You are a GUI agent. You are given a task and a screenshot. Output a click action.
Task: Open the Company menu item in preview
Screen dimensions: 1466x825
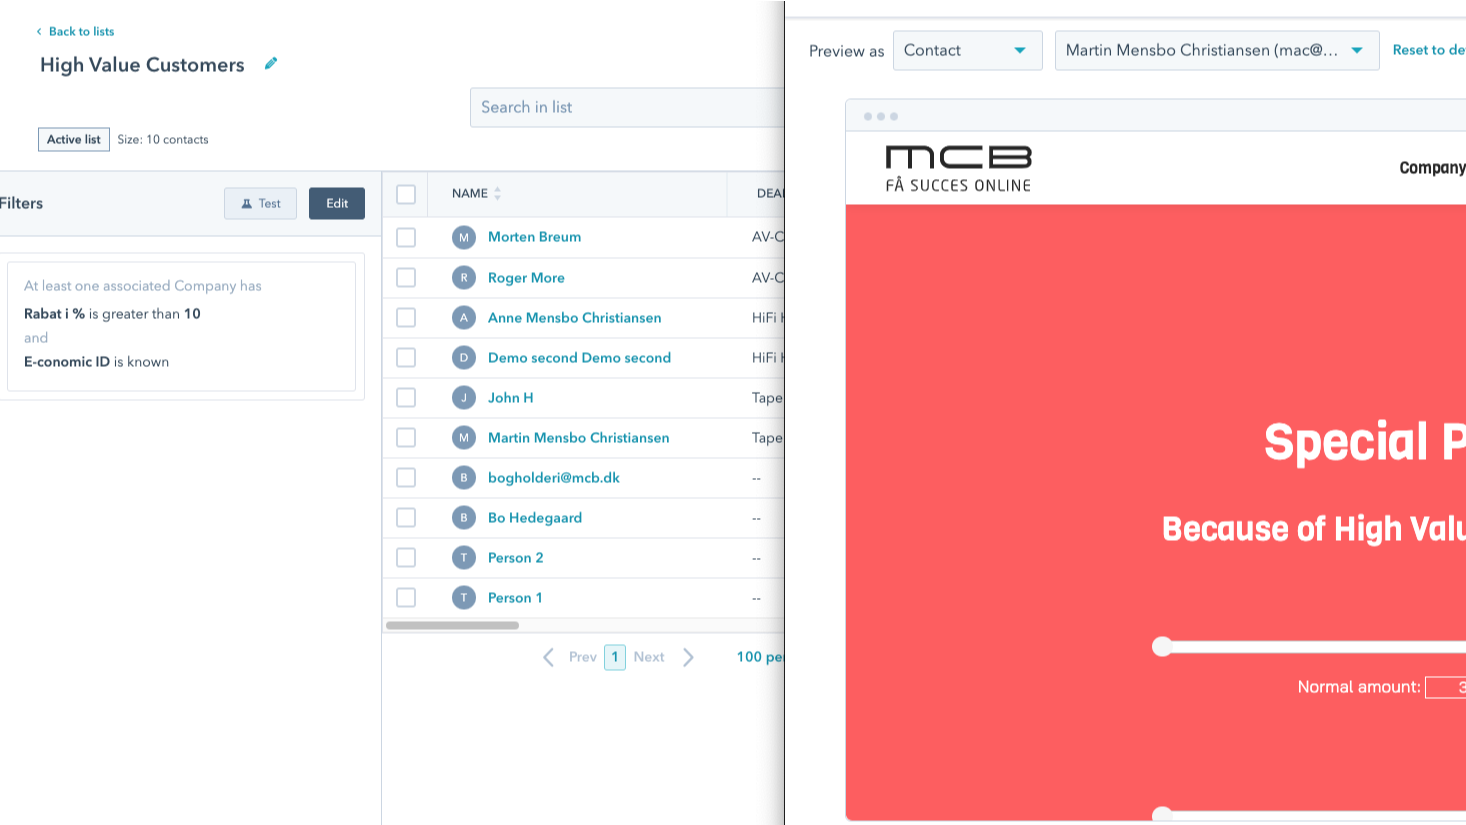click(x=1431, y=168)
